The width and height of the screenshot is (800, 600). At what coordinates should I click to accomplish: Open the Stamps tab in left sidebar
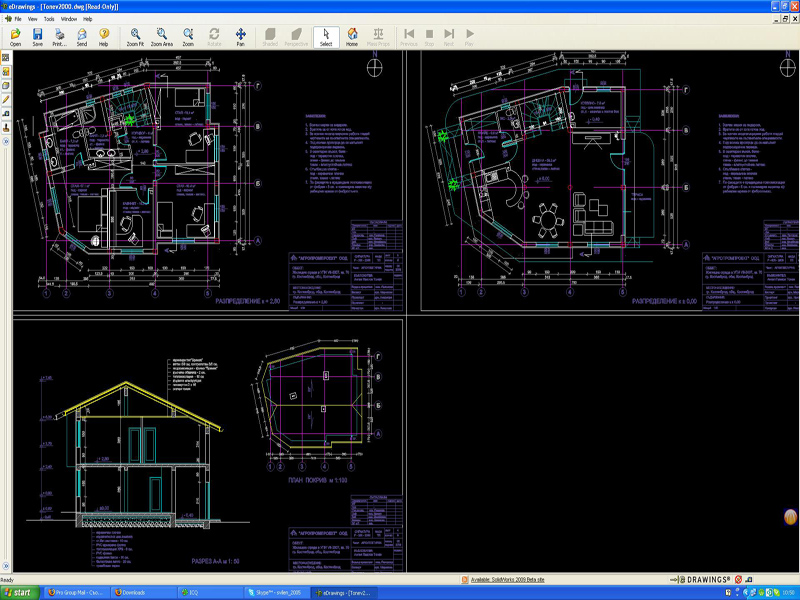5,128
